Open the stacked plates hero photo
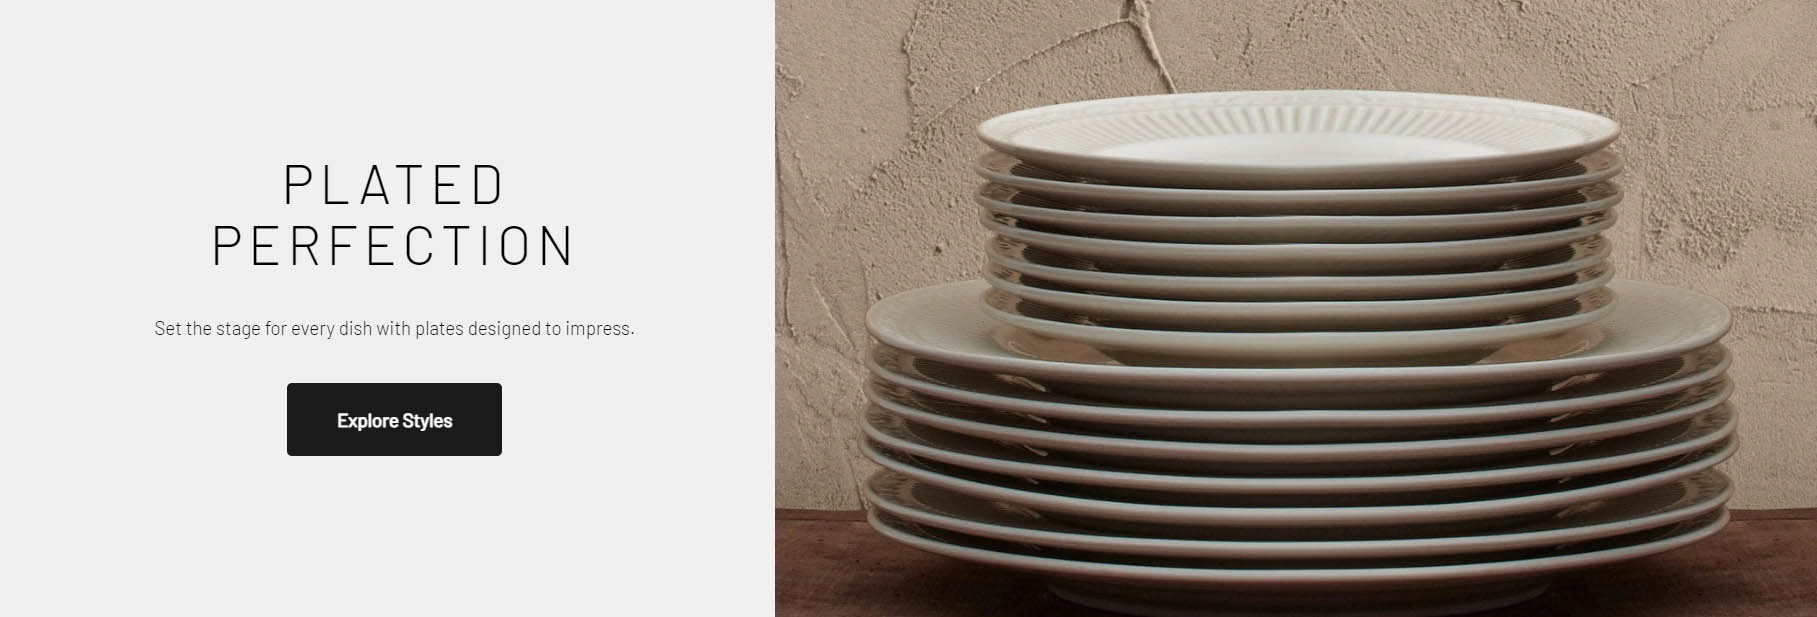1817x617 pixels. (x=1296, y=308)
